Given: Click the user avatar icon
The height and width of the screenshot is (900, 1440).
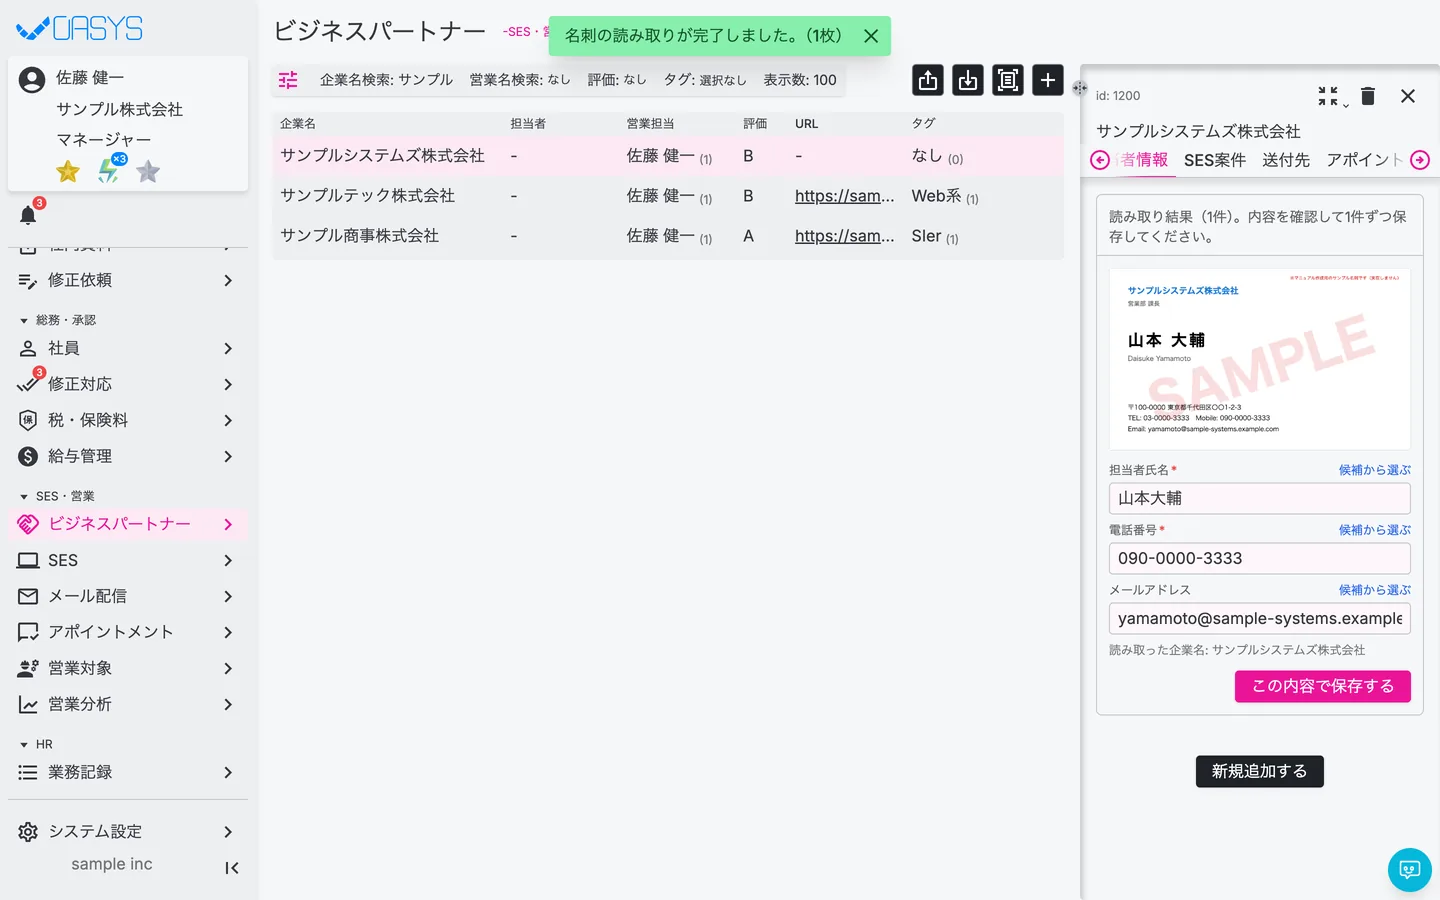Looking at the screenshot, I should [x=32, y=80].
